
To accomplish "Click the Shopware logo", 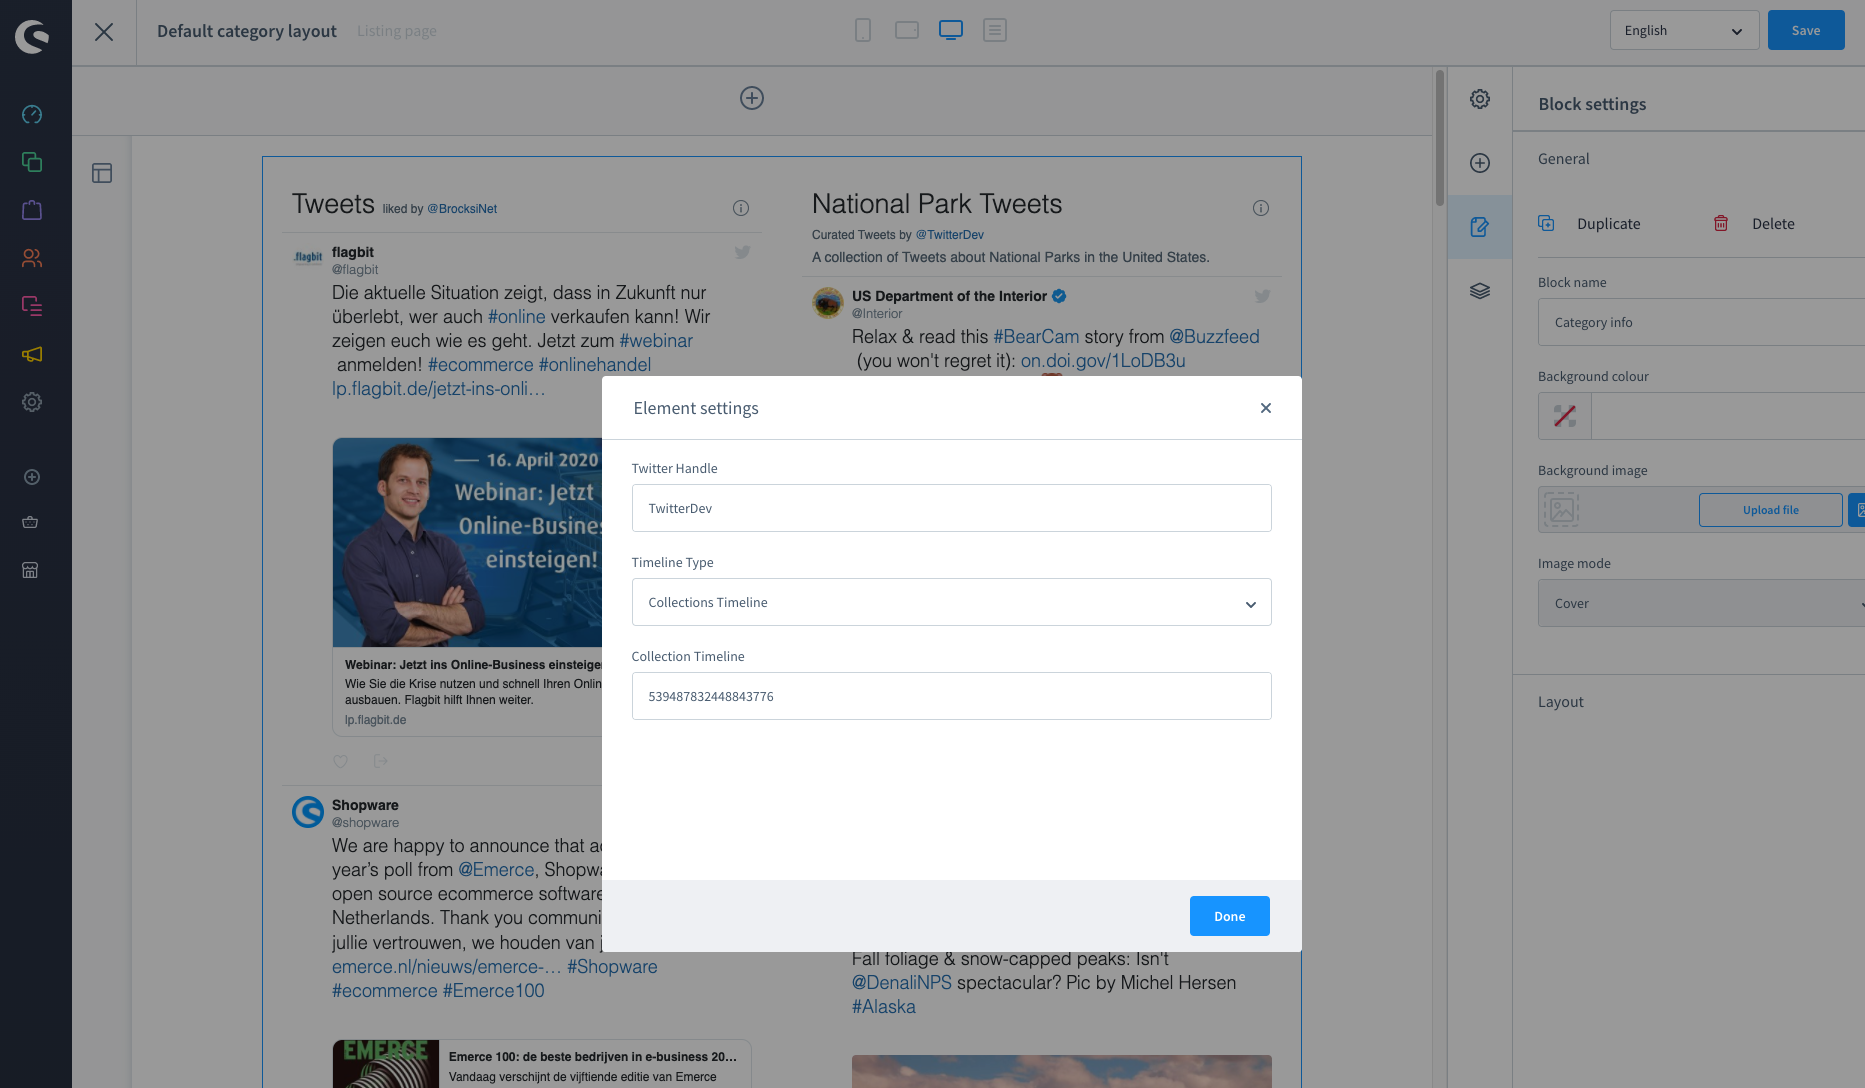I will pyautogui.click(x=32, y=37).
